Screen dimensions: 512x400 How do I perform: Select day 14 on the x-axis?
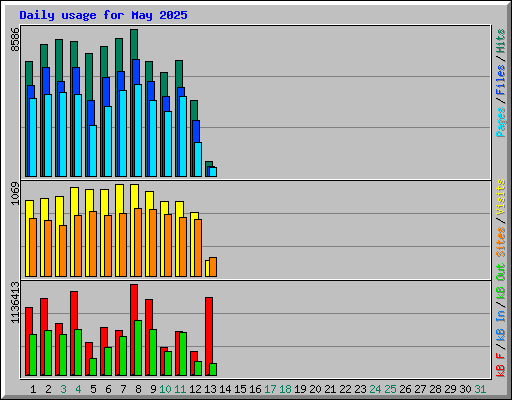225,389
